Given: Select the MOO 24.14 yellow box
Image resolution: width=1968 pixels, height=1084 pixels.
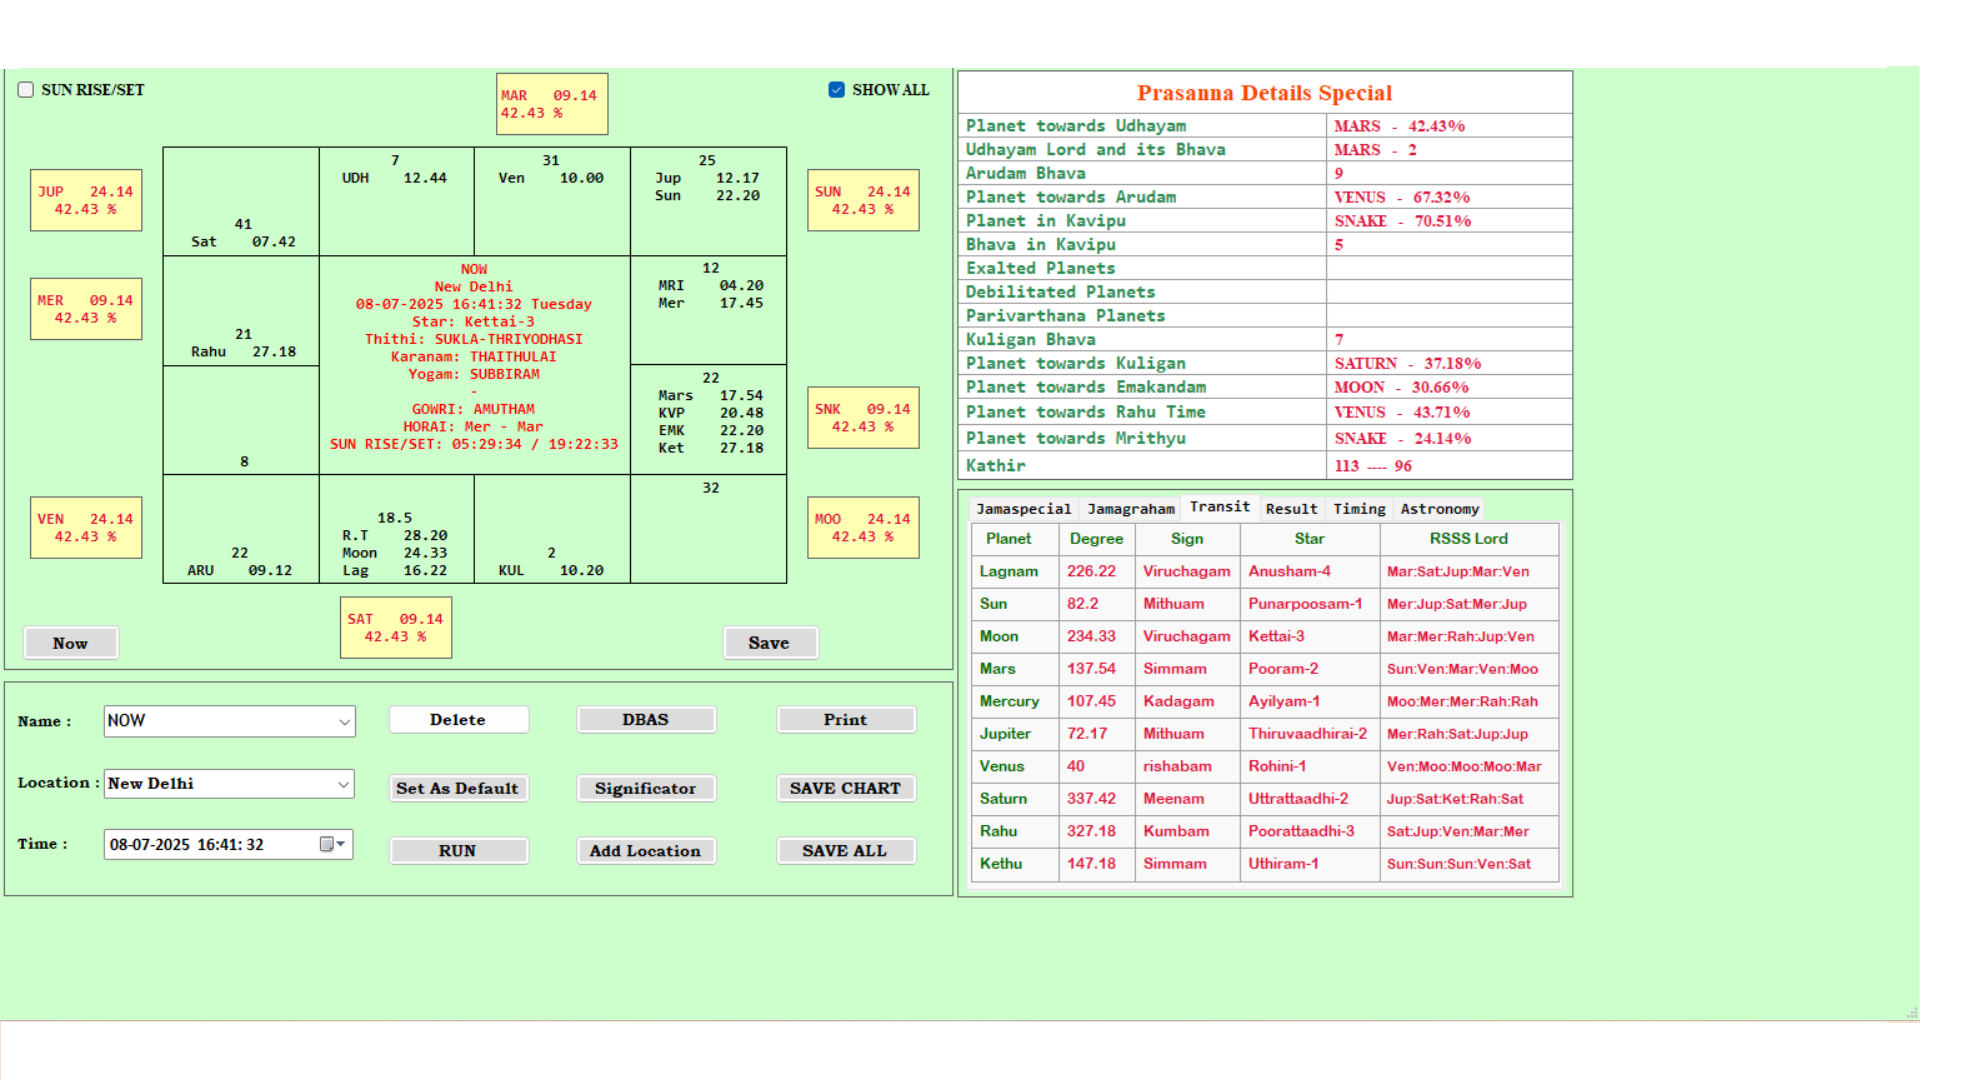Looking at the screenshot, I should (863, 528).
